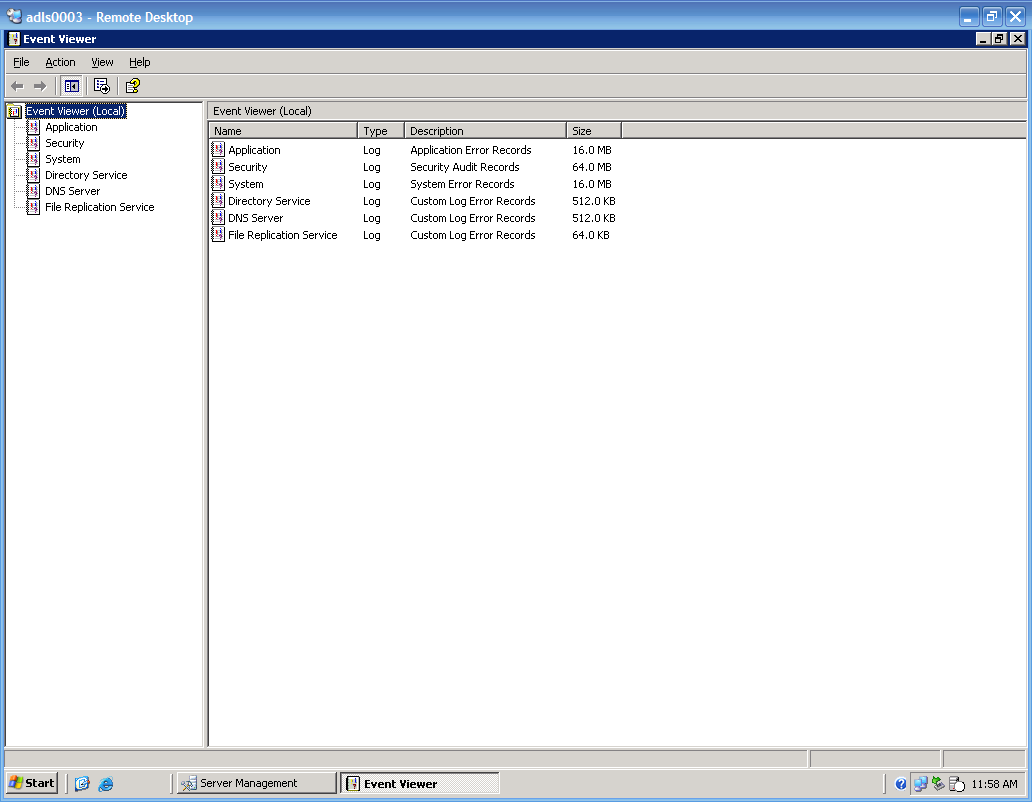Open the Start menu
1032x802 pixels.
tap(32, 783)
